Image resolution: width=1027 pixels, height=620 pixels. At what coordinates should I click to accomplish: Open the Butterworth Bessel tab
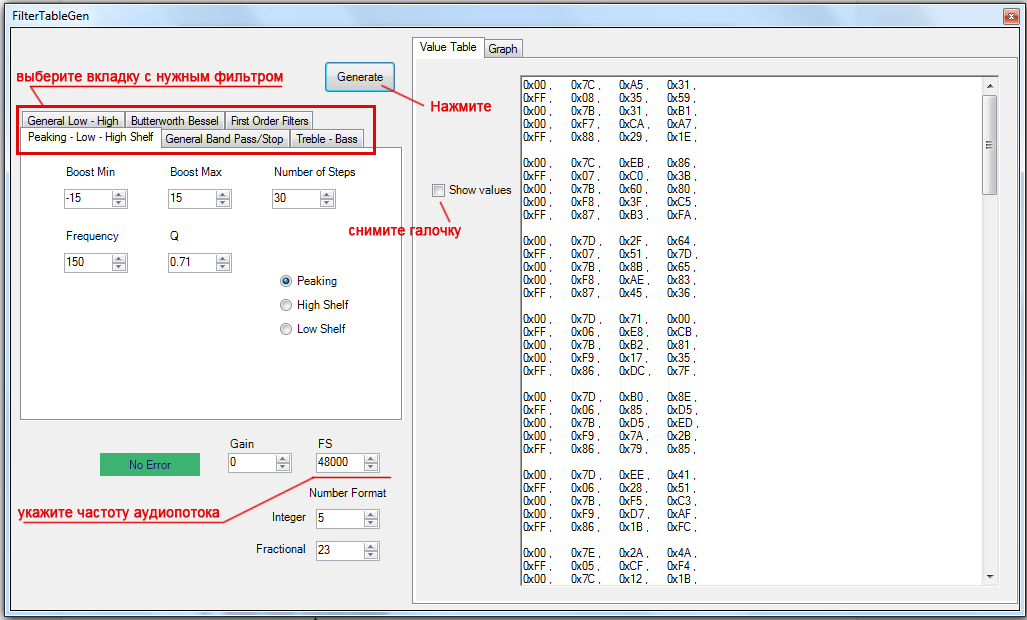tap(174, 121)
